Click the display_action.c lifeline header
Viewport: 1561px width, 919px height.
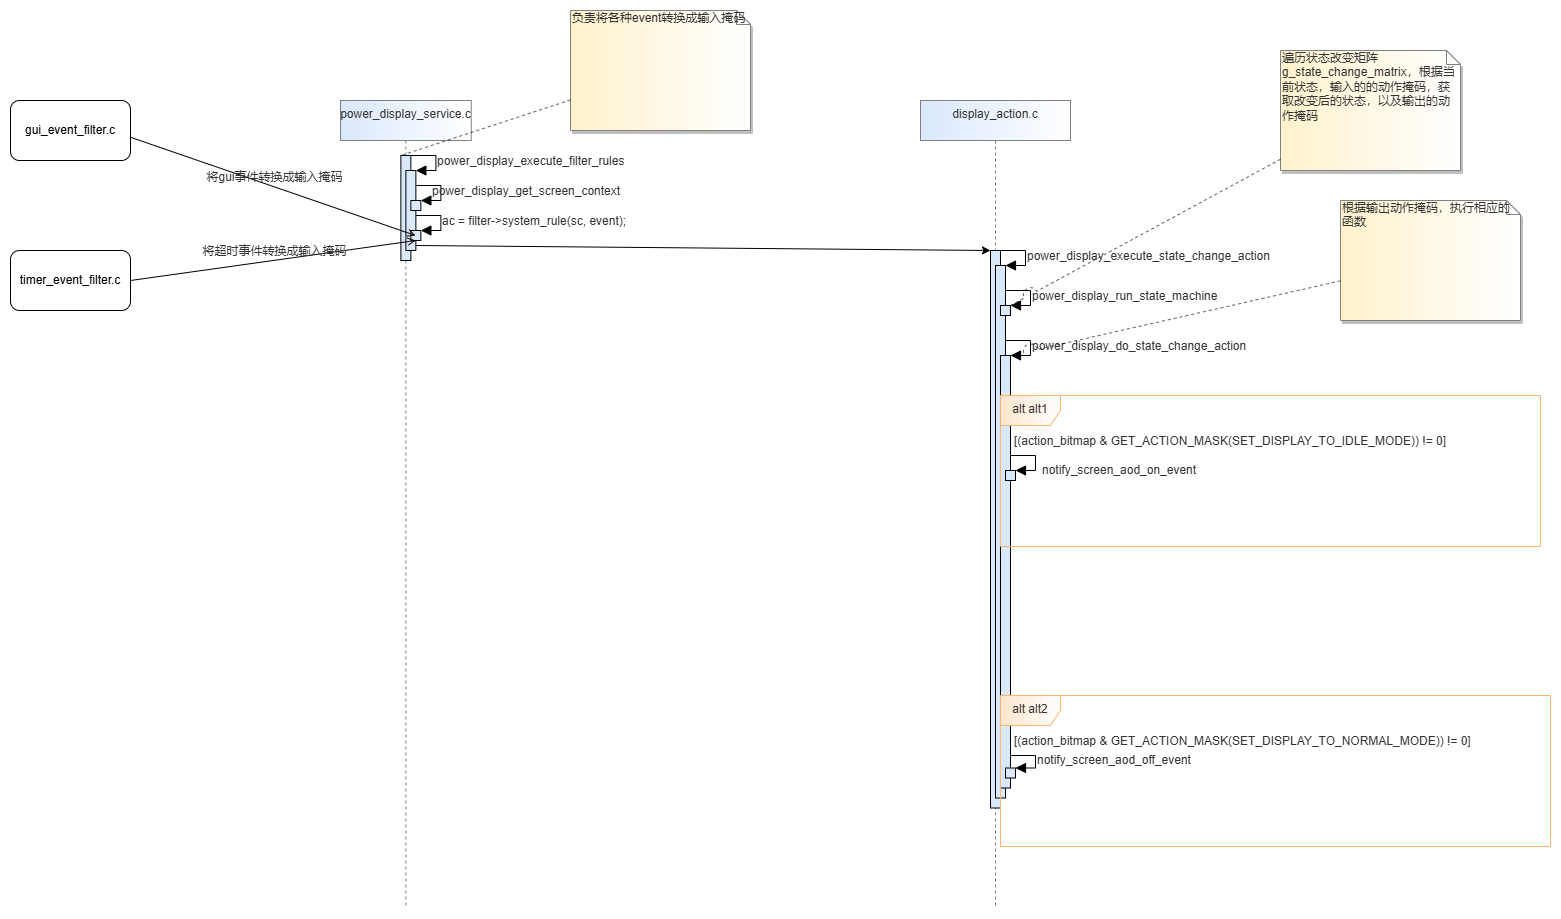click(x=995, y=120)
